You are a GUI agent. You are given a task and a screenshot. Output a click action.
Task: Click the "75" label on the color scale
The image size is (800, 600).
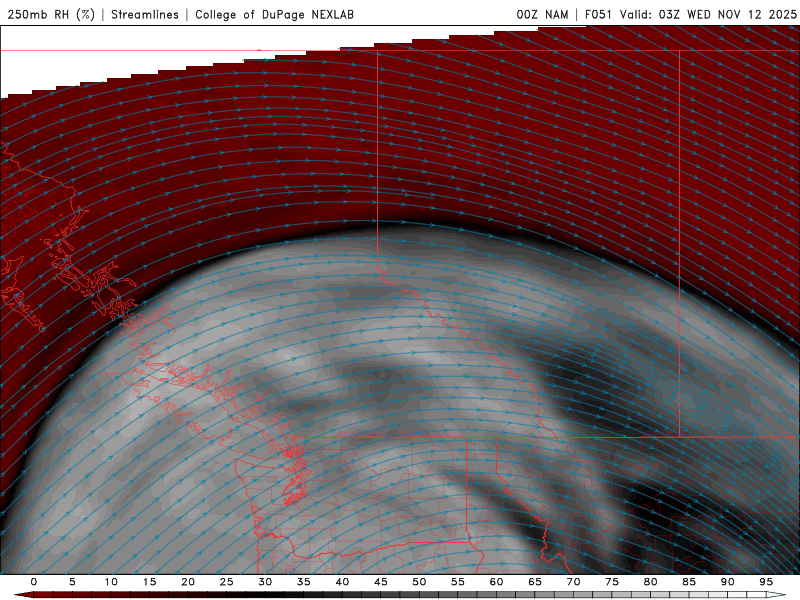[612, 582]
